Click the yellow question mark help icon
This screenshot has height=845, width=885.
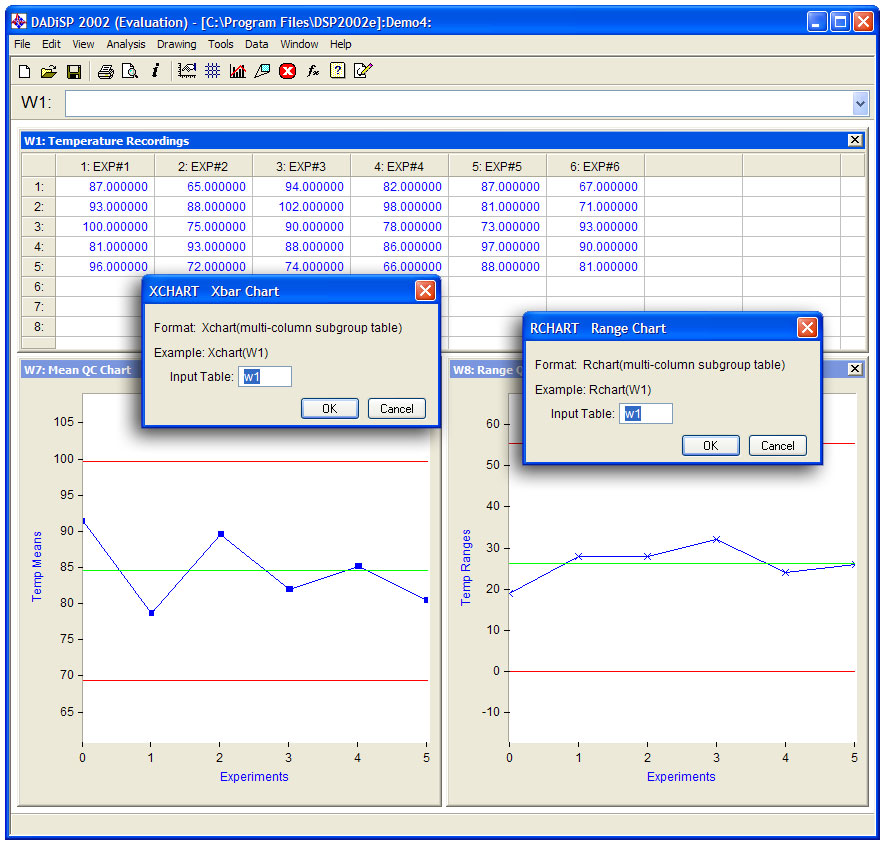pyautogui.click(x=338, y=71)
